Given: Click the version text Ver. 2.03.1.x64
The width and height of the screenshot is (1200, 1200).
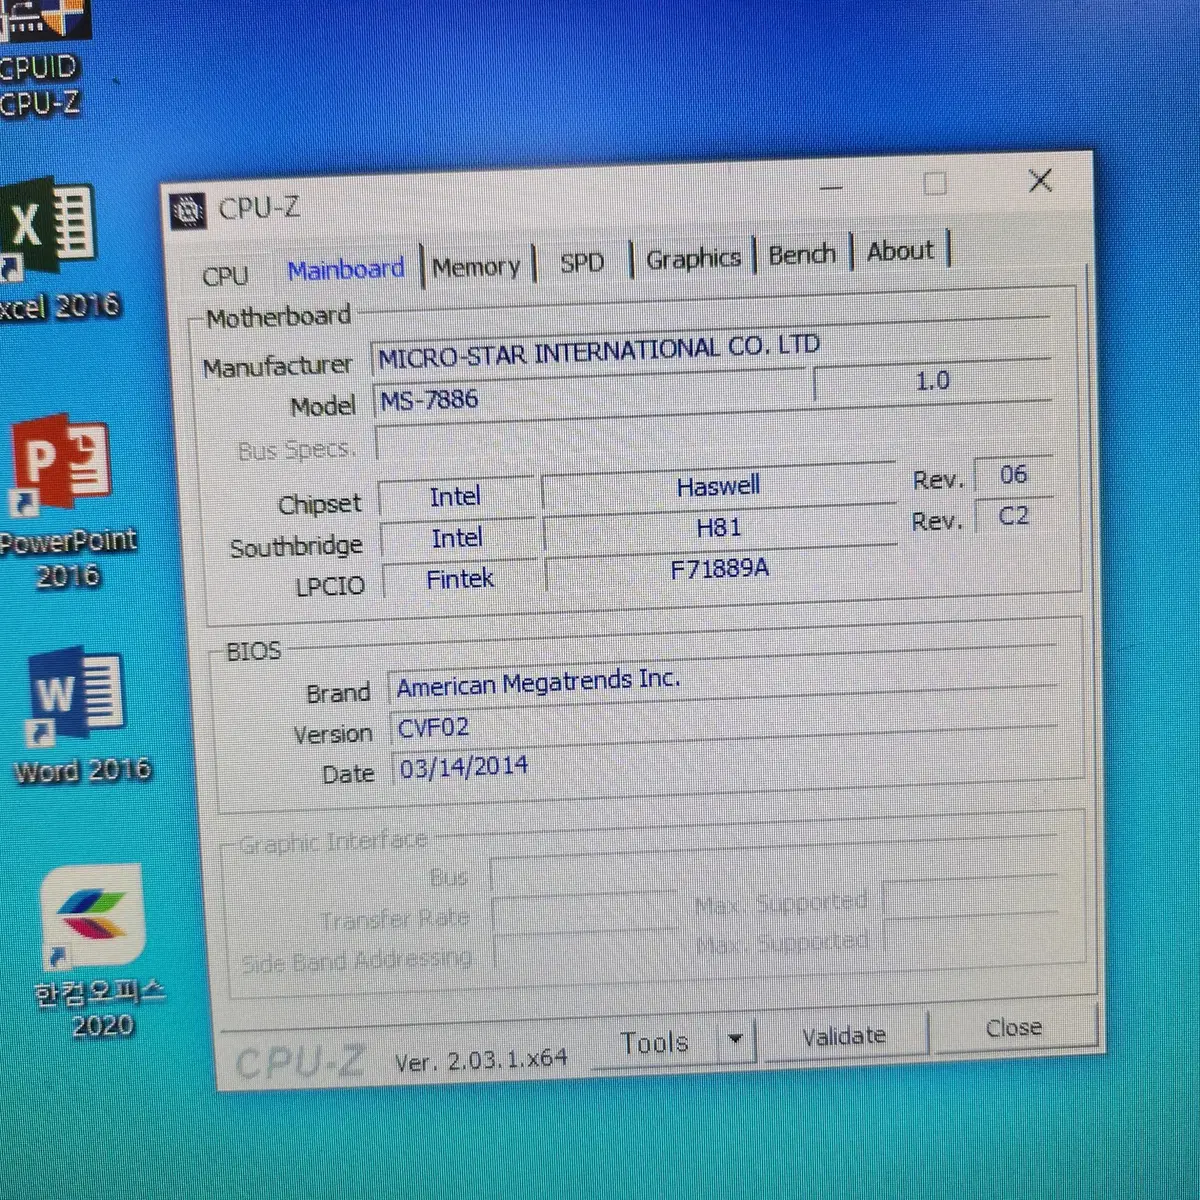Looking at the screenshot, I should [x=481, y=1060].
